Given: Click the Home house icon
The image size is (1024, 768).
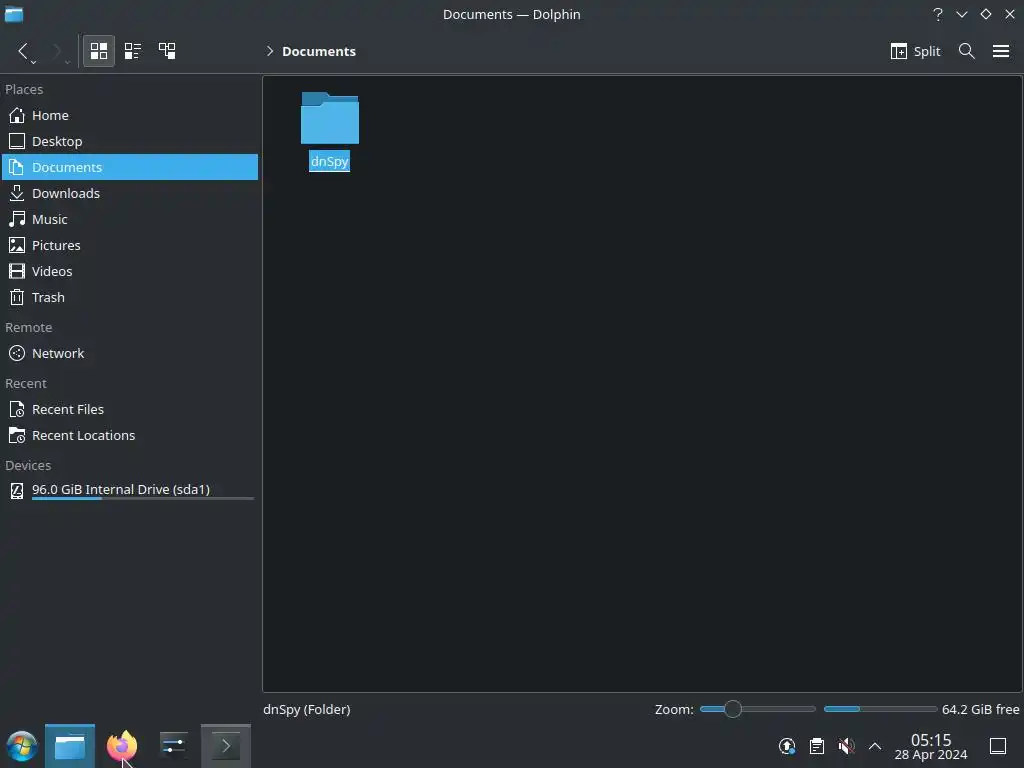Looking at the screenshot, I should [17, 115].
